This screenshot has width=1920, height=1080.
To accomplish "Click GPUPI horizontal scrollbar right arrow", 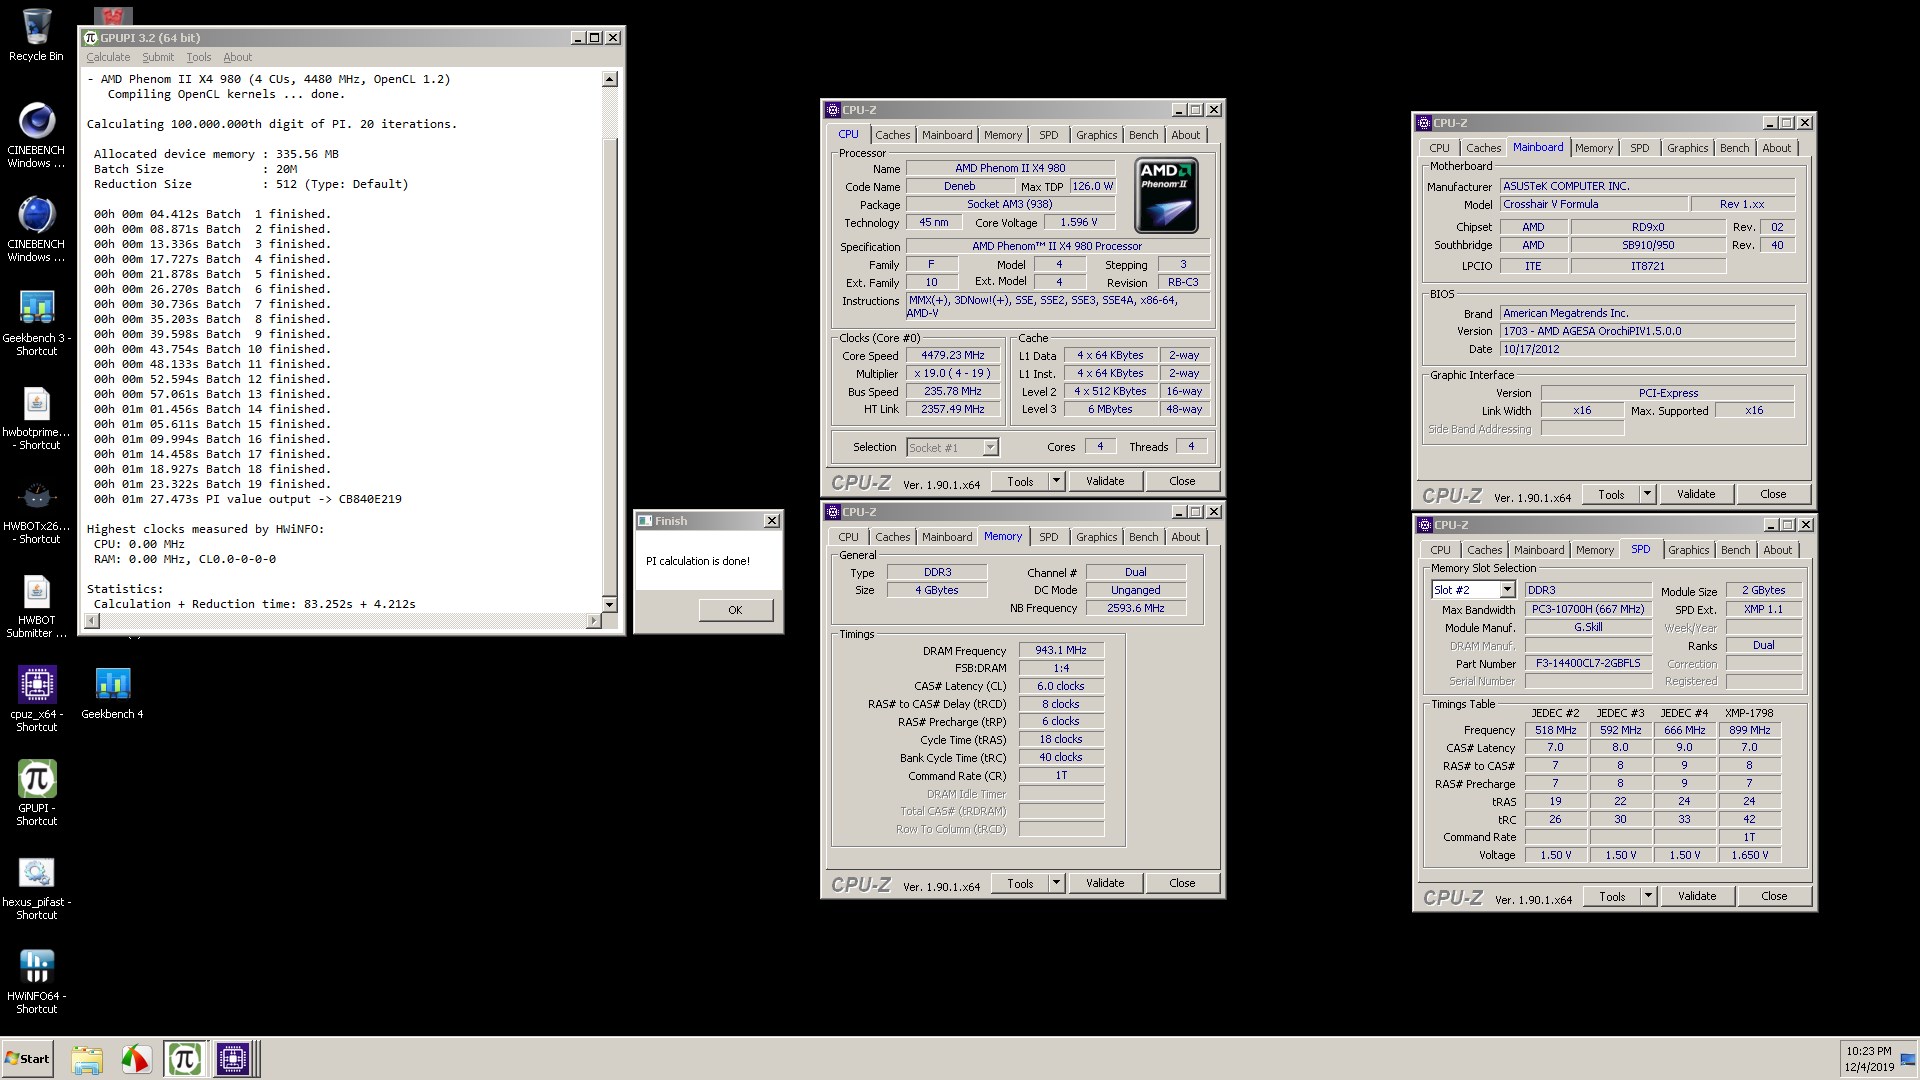I will click(x=594, y=621).
